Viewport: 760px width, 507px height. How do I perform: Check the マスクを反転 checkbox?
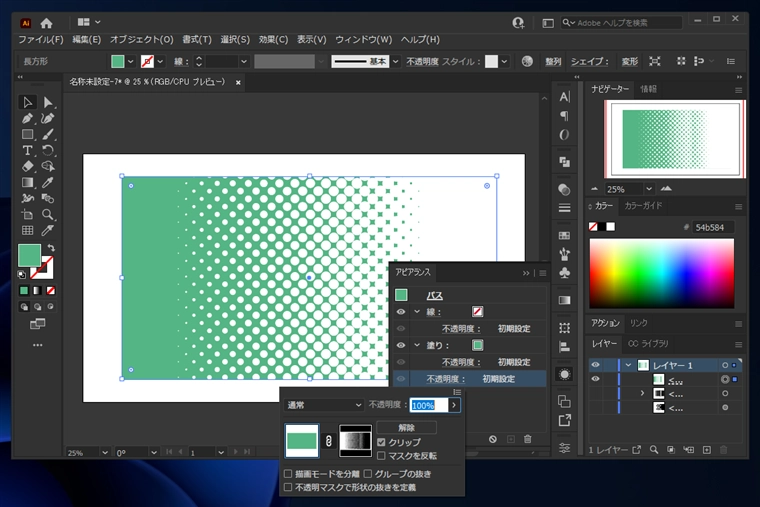coord(381,456)
